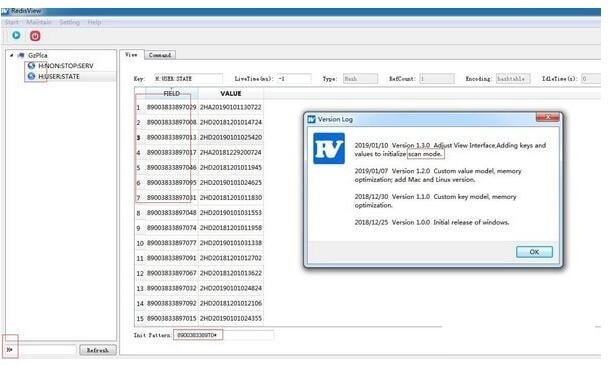The height and width of the screenshot is (365, 611).
Task: Switch to the View tab
Action: (x=131, y=55)
